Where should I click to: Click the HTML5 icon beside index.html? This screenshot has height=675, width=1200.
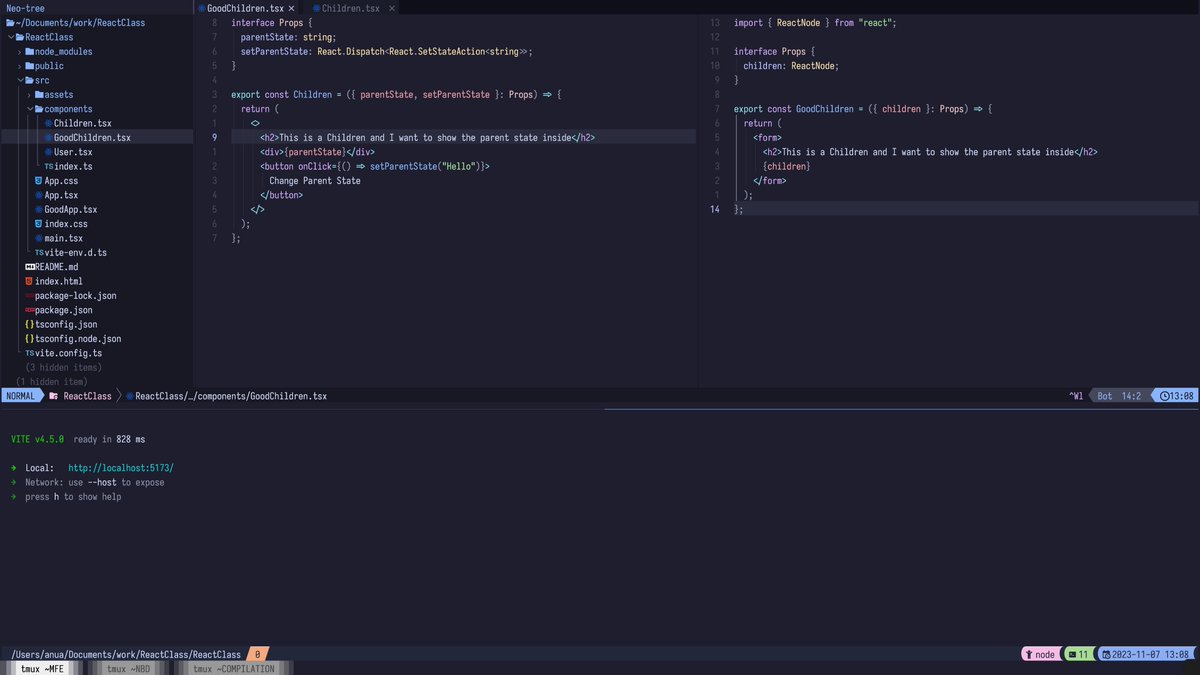[29, 282]
